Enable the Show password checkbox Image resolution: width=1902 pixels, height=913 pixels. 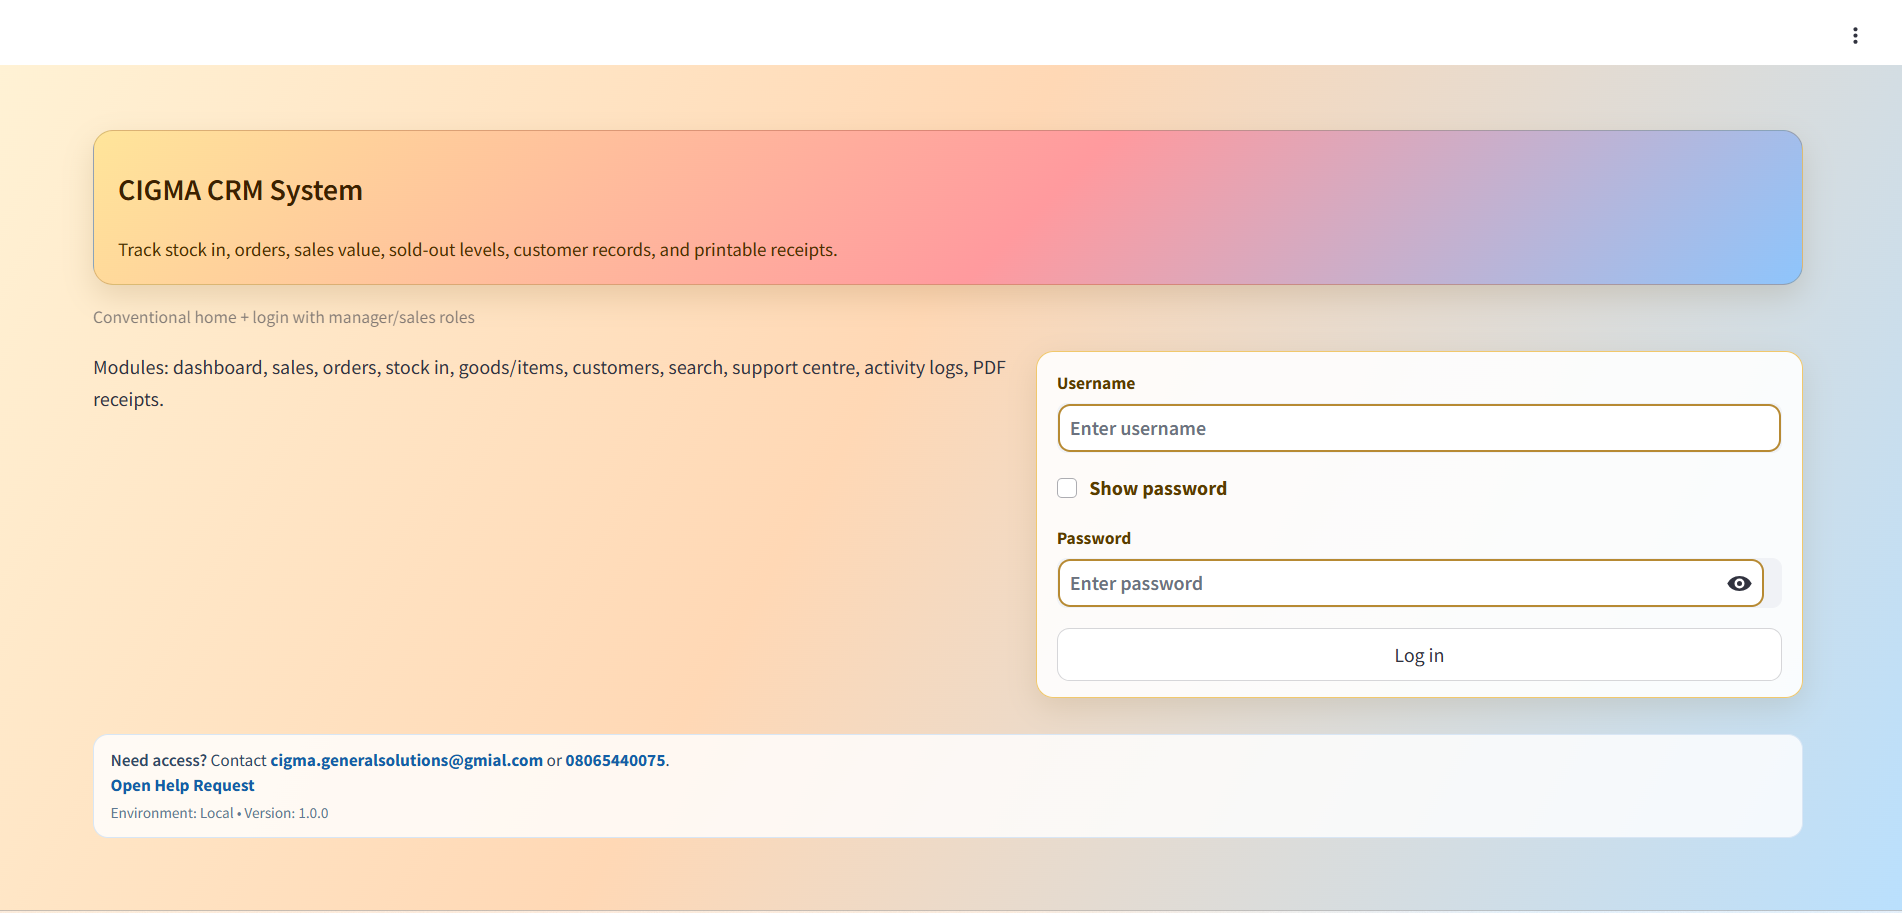(x=1067, y=487)
